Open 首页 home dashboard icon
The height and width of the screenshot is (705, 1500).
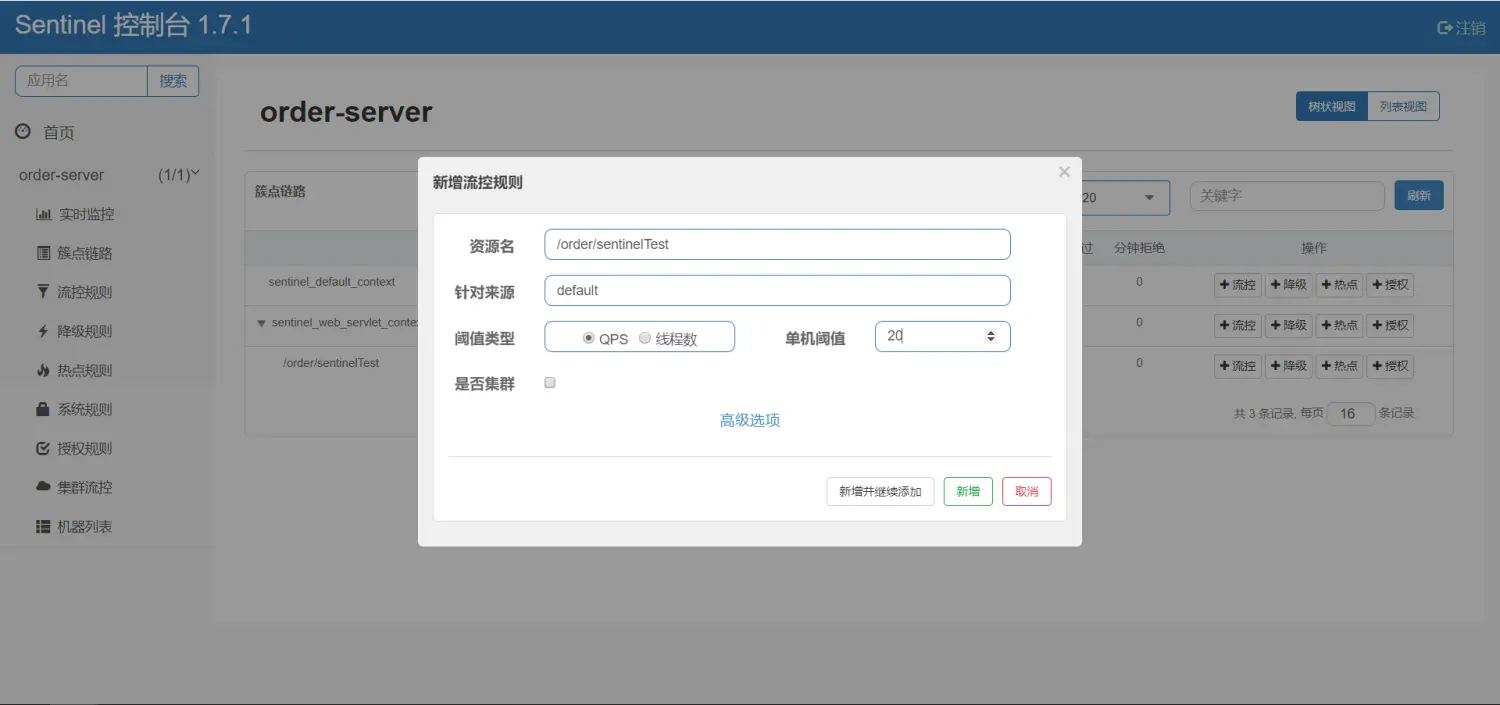(x=23, y=131)
